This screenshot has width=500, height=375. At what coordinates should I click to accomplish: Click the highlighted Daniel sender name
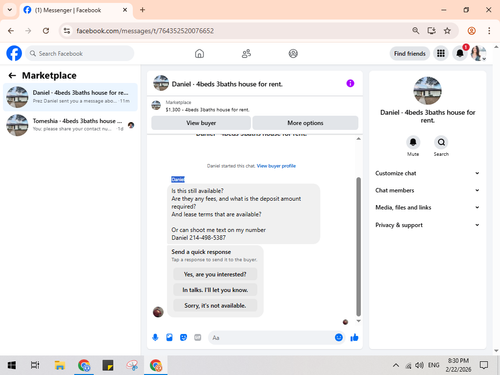(x=178, y=179)
